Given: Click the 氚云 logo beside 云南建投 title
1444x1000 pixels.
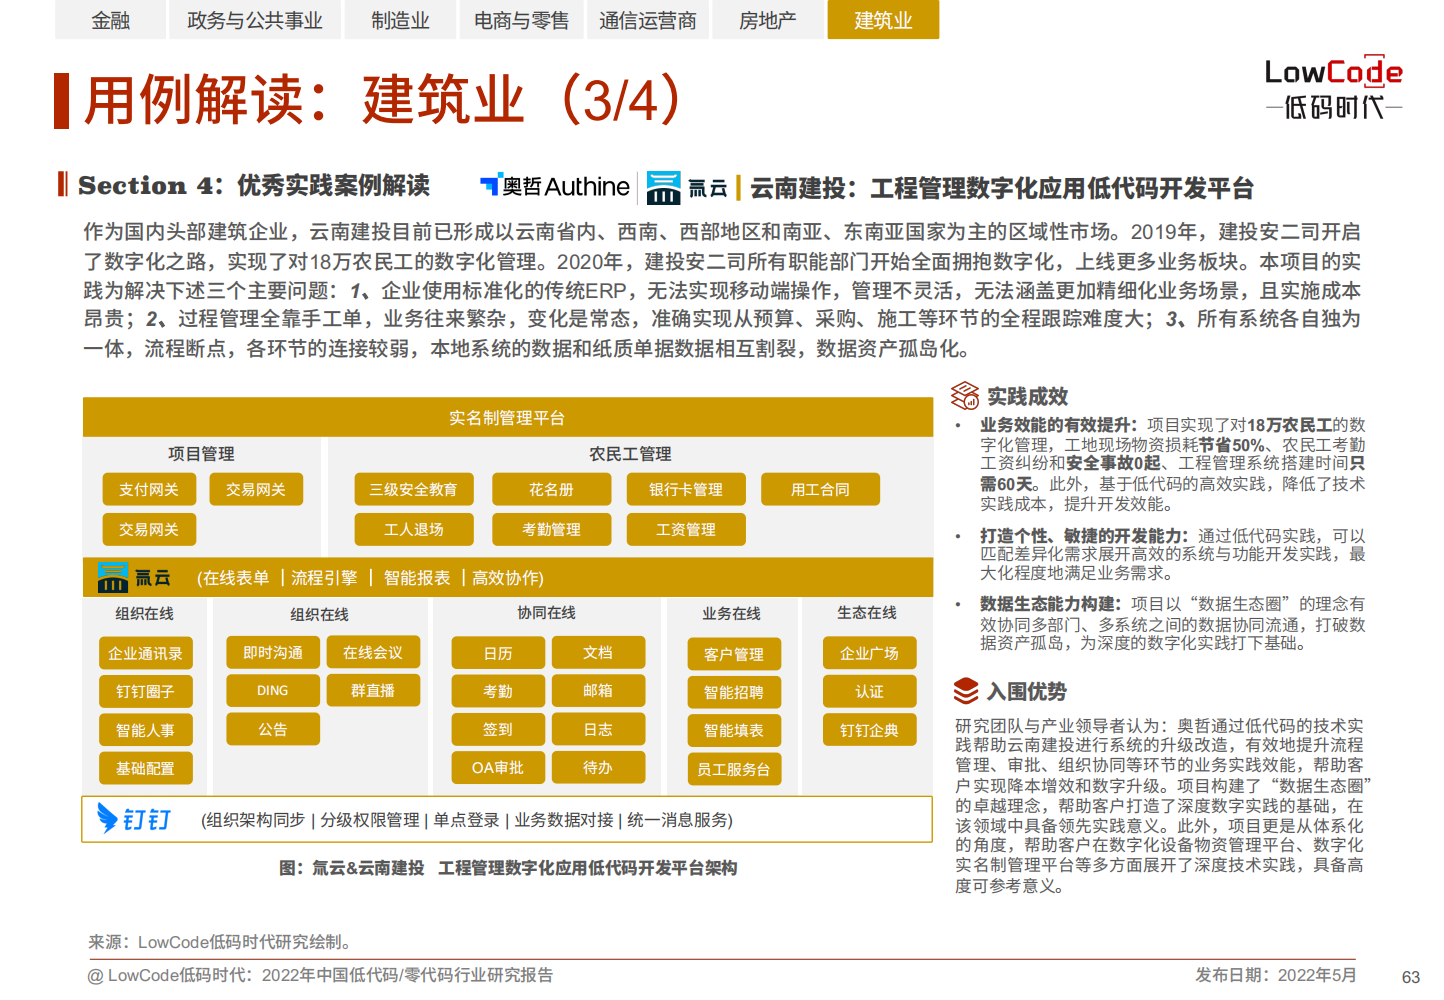Looking at the screenshot, I should coord(687,188).
